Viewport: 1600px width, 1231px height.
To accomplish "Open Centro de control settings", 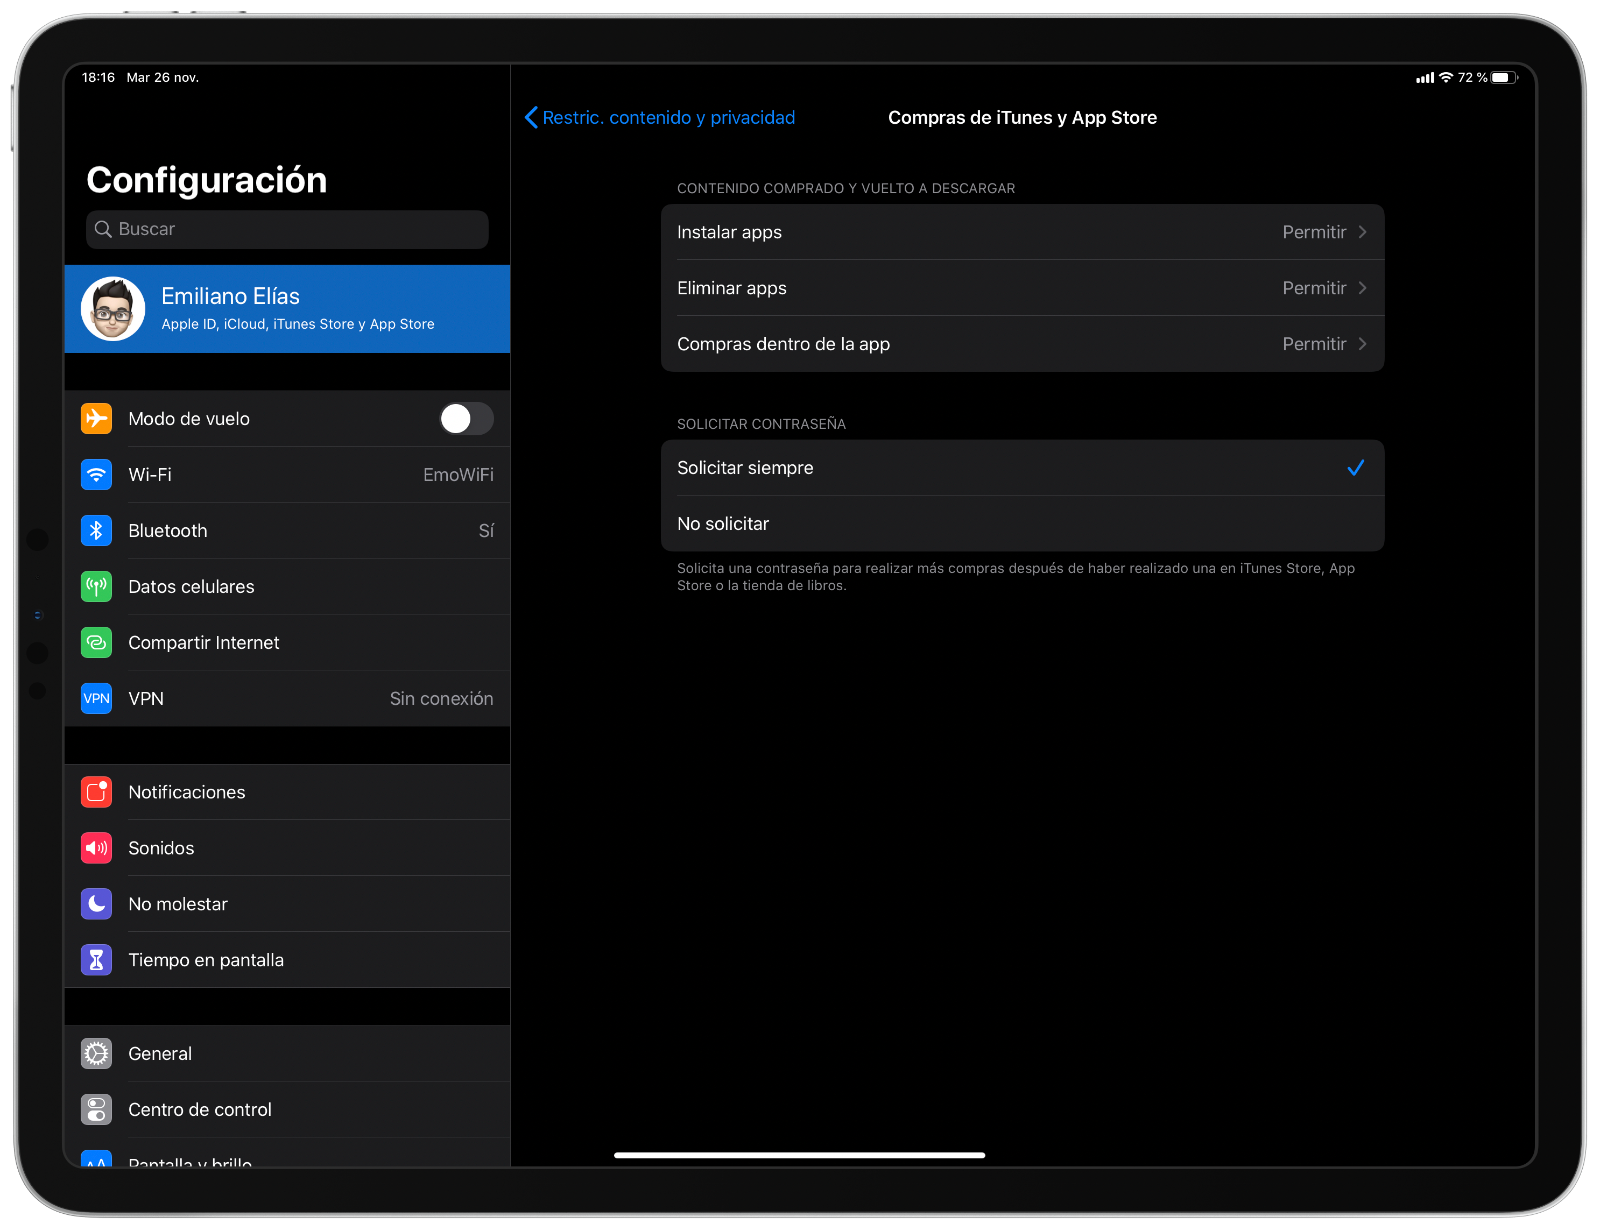I will tap(287, 1110).
